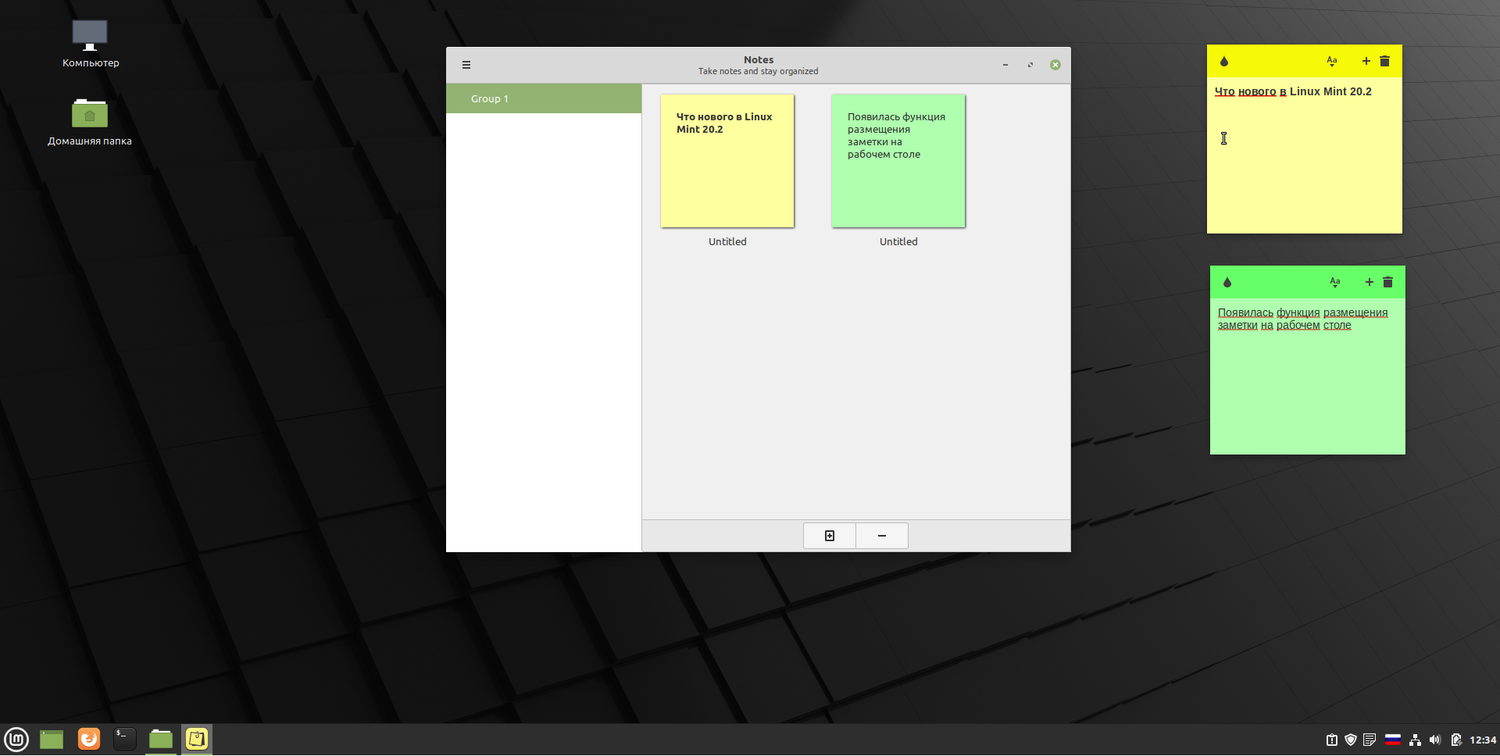Screen dimensions: 1500x756
Task: Click the 12:34 clock in the taskbar
Action: [1483, 740]
